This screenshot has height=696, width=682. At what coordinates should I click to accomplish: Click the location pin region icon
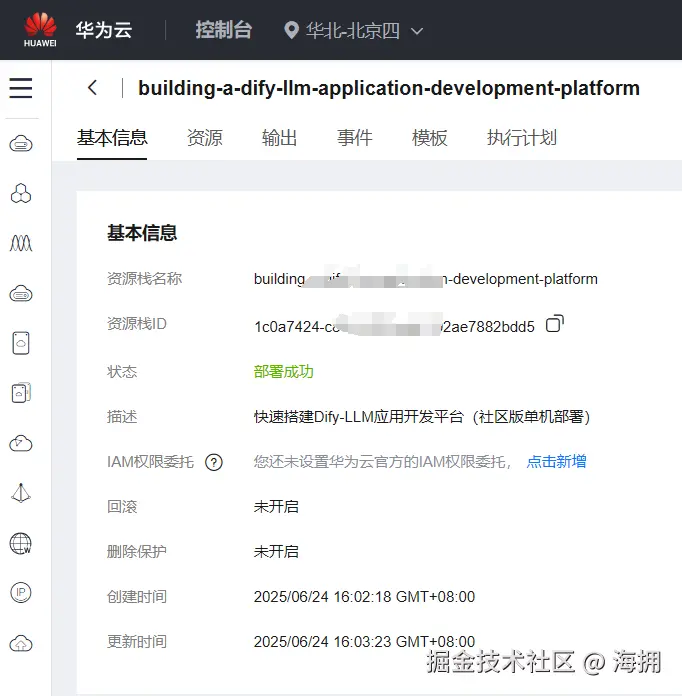point(291,30)
